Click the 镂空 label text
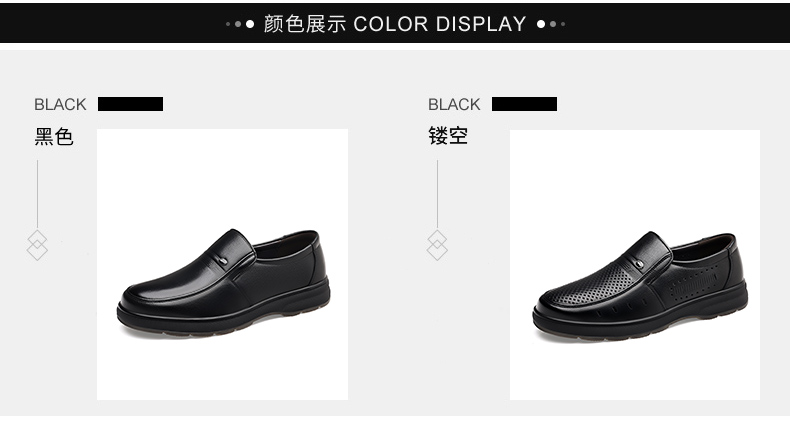 pyautogui.click(x=448, y=136)
